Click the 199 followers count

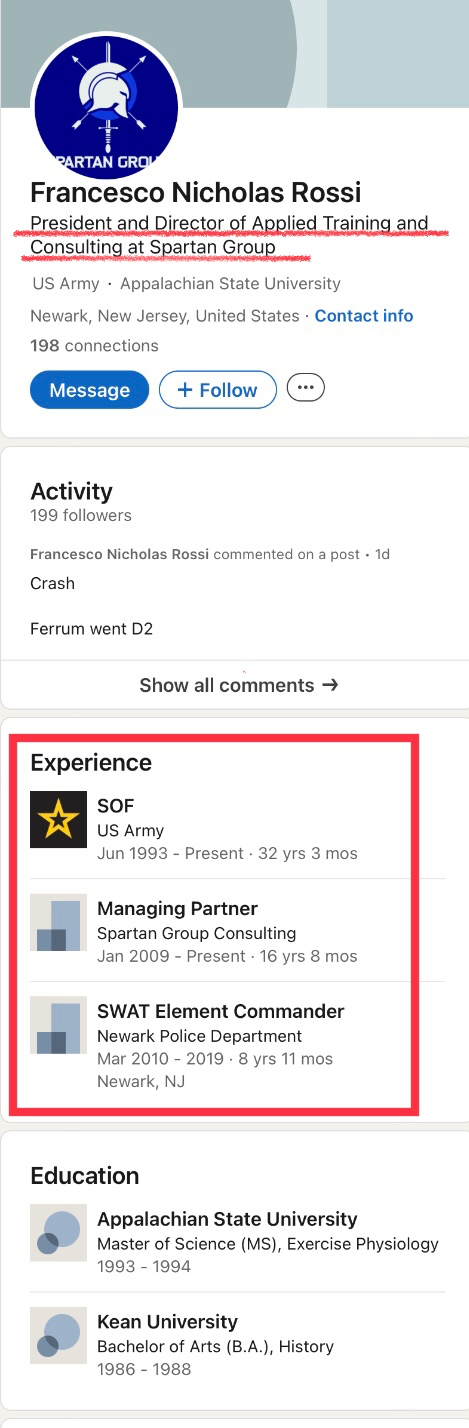pyautogui.click(x=81, y=515)
